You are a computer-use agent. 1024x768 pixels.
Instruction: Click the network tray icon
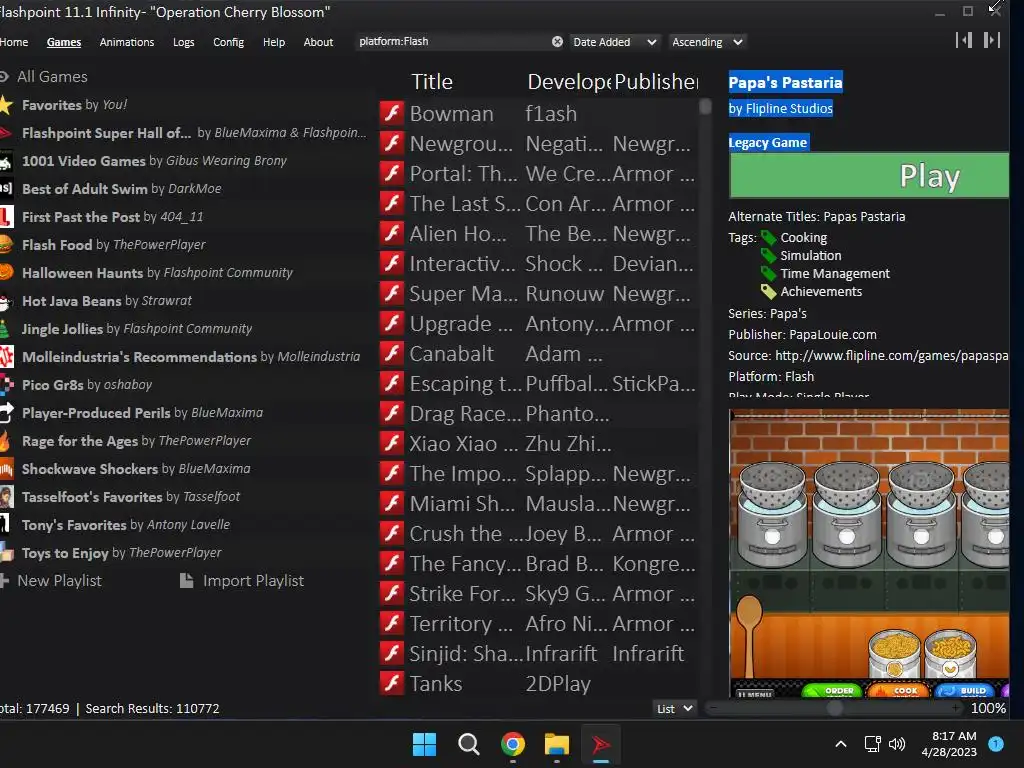pos(872,744)
